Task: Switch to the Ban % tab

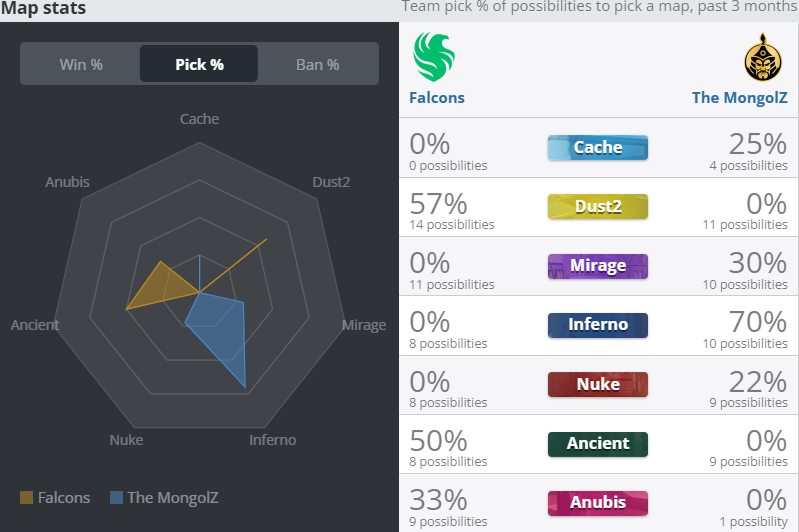Action: click(317, 64)
